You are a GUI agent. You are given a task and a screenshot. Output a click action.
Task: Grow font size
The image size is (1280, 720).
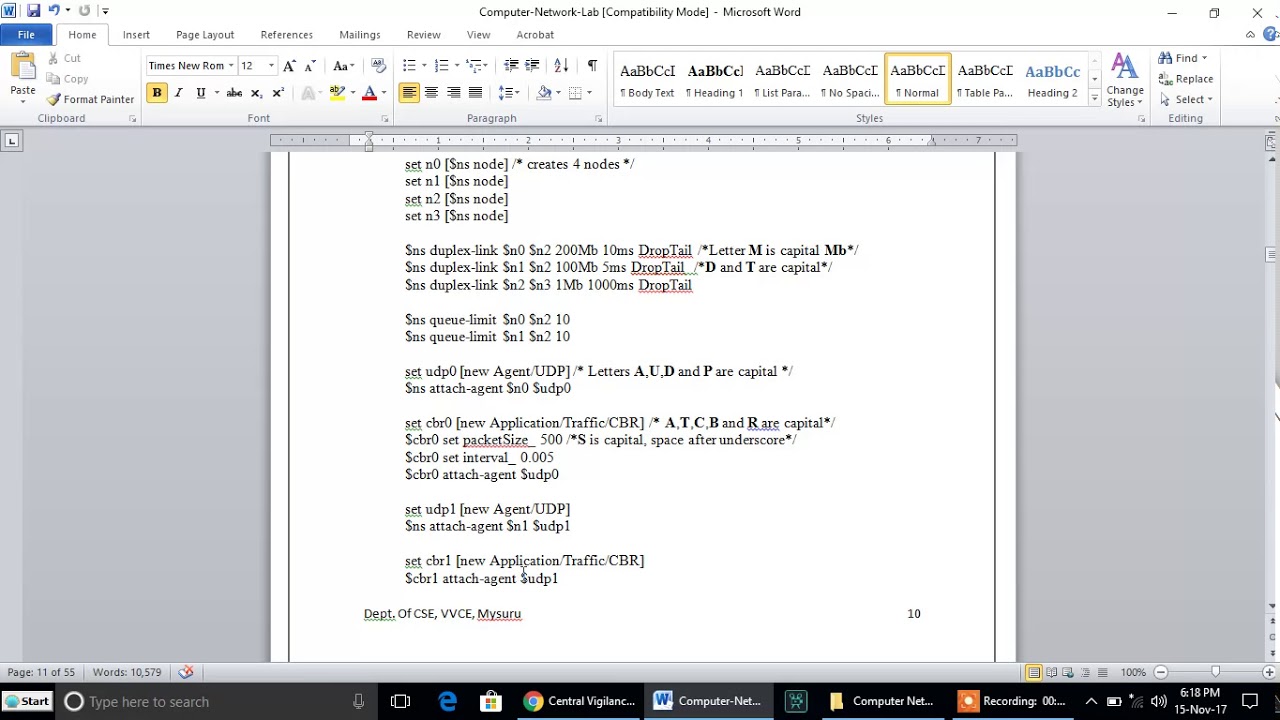point(289,66)
